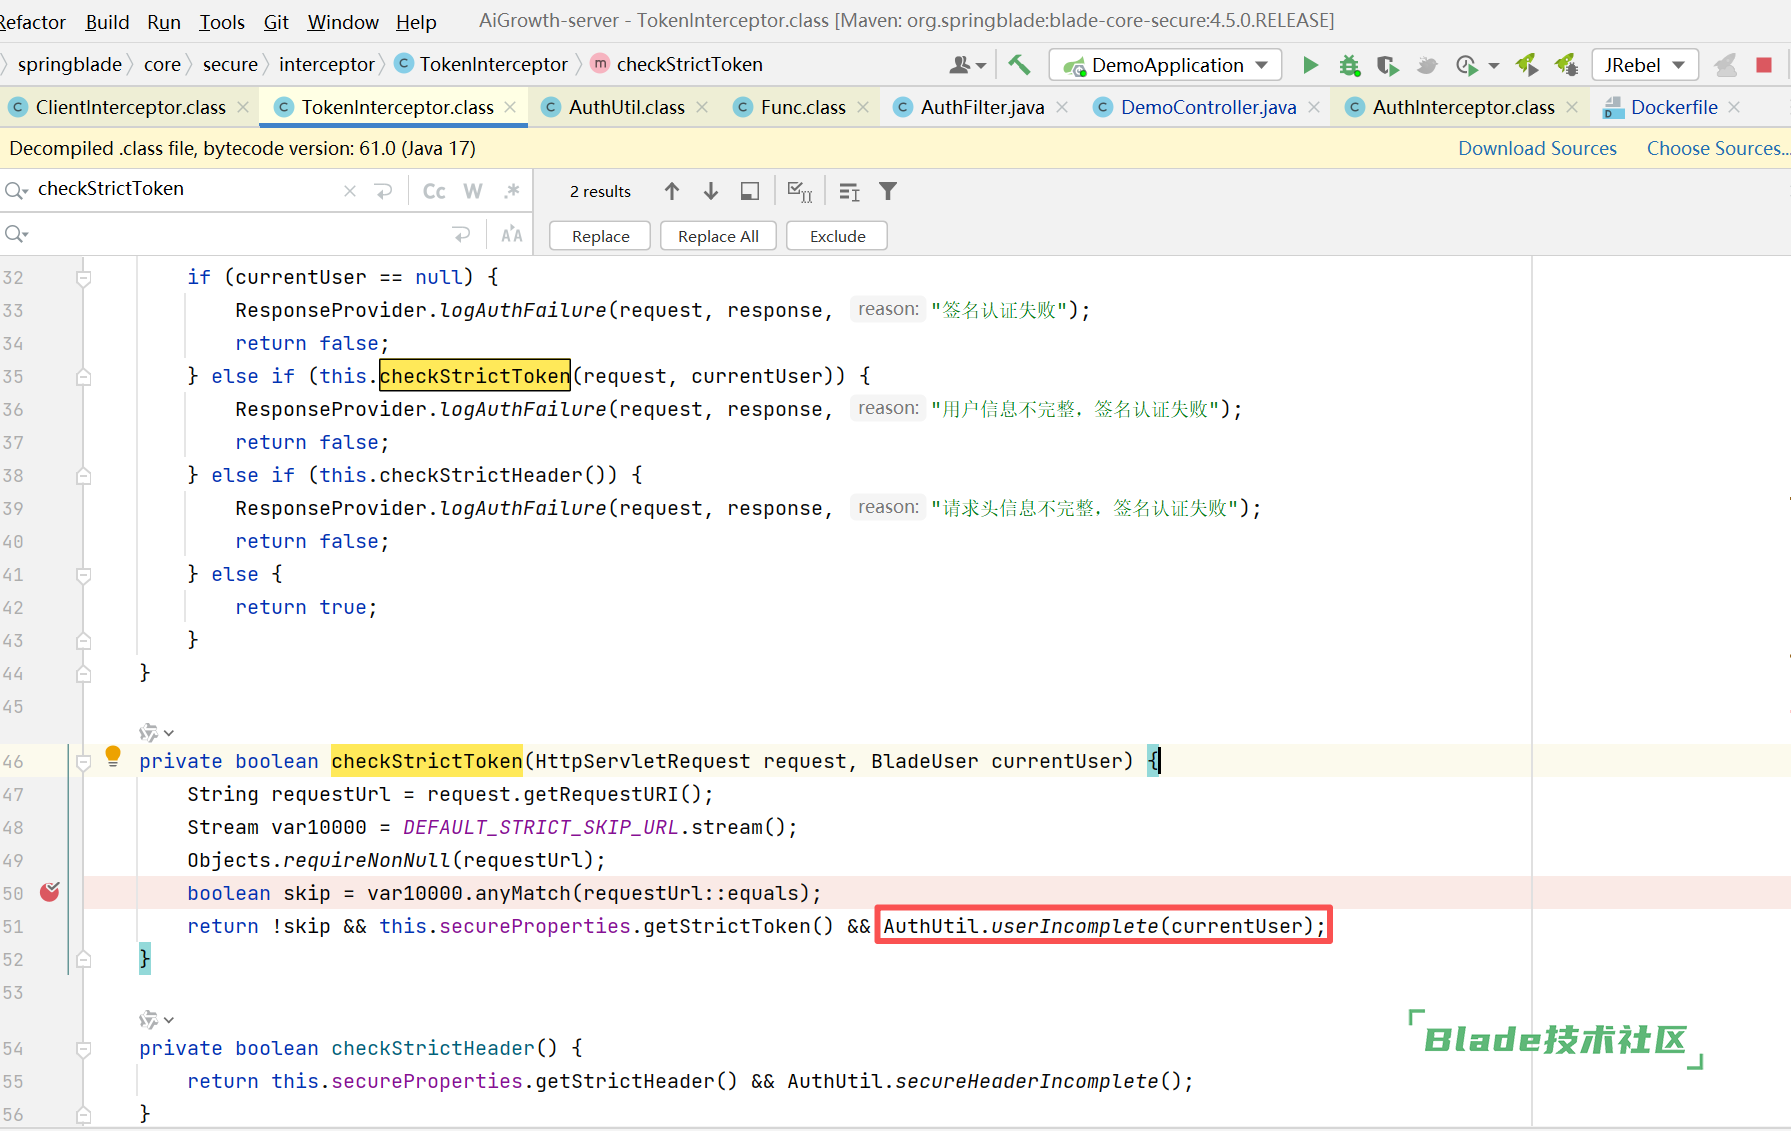Click Download Sources link

[x=1537, y=148]
